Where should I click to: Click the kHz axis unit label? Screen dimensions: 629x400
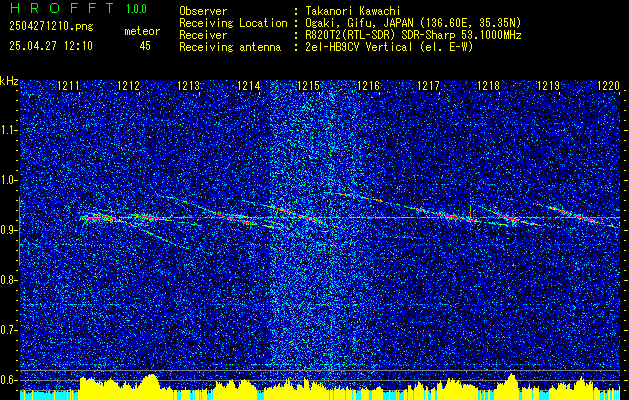tap(9, 81)
